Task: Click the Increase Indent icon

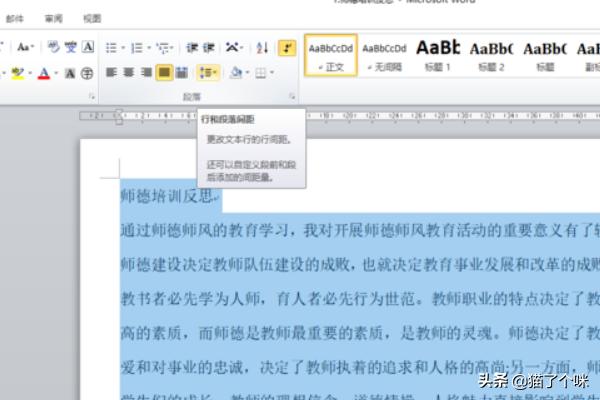Action: pyautogui.click(x=209, y=47)
